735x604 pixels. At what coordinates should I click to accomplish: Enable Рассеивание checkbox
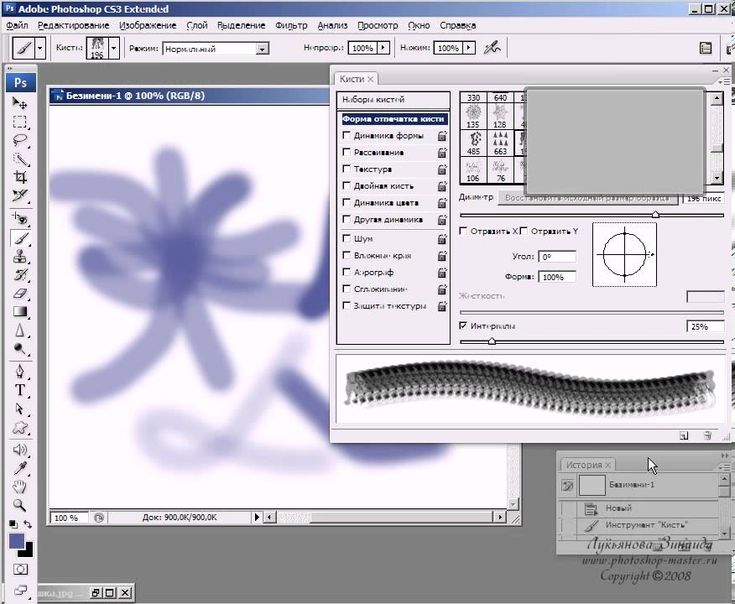pyautogui.click(x=347, y=152)
